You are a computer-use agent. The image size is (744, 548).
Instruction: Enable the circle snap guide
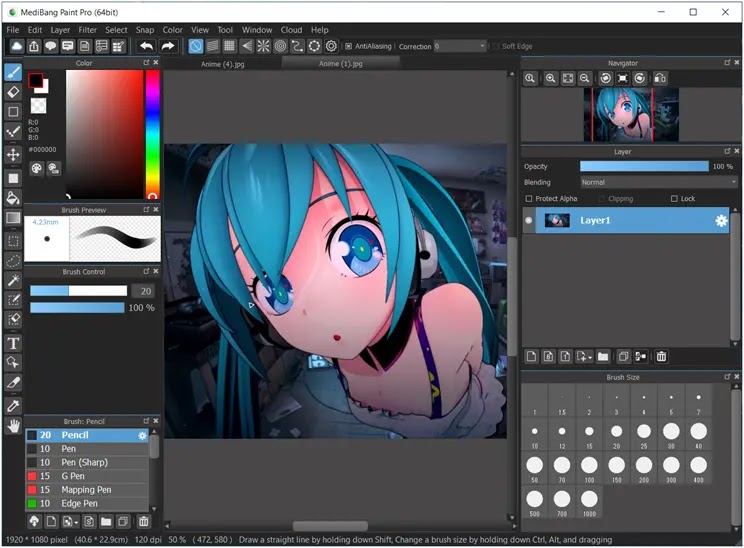280,46
